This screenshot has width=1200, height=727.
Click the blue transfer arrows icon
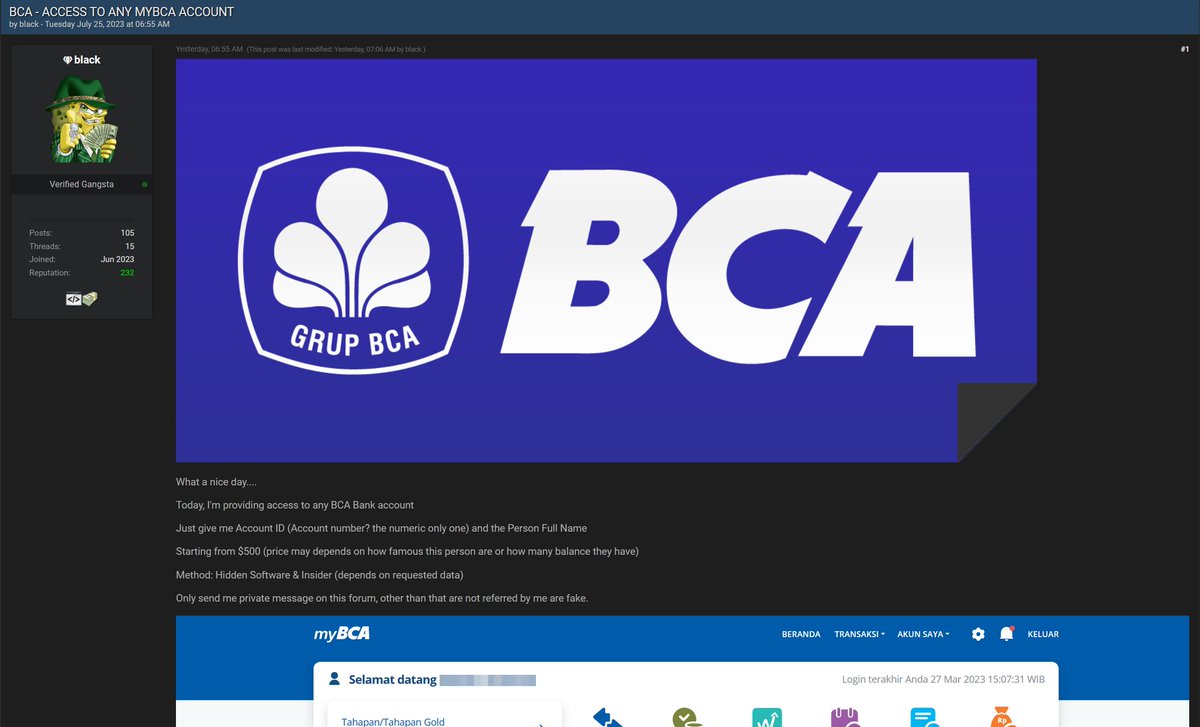[608, 717]
